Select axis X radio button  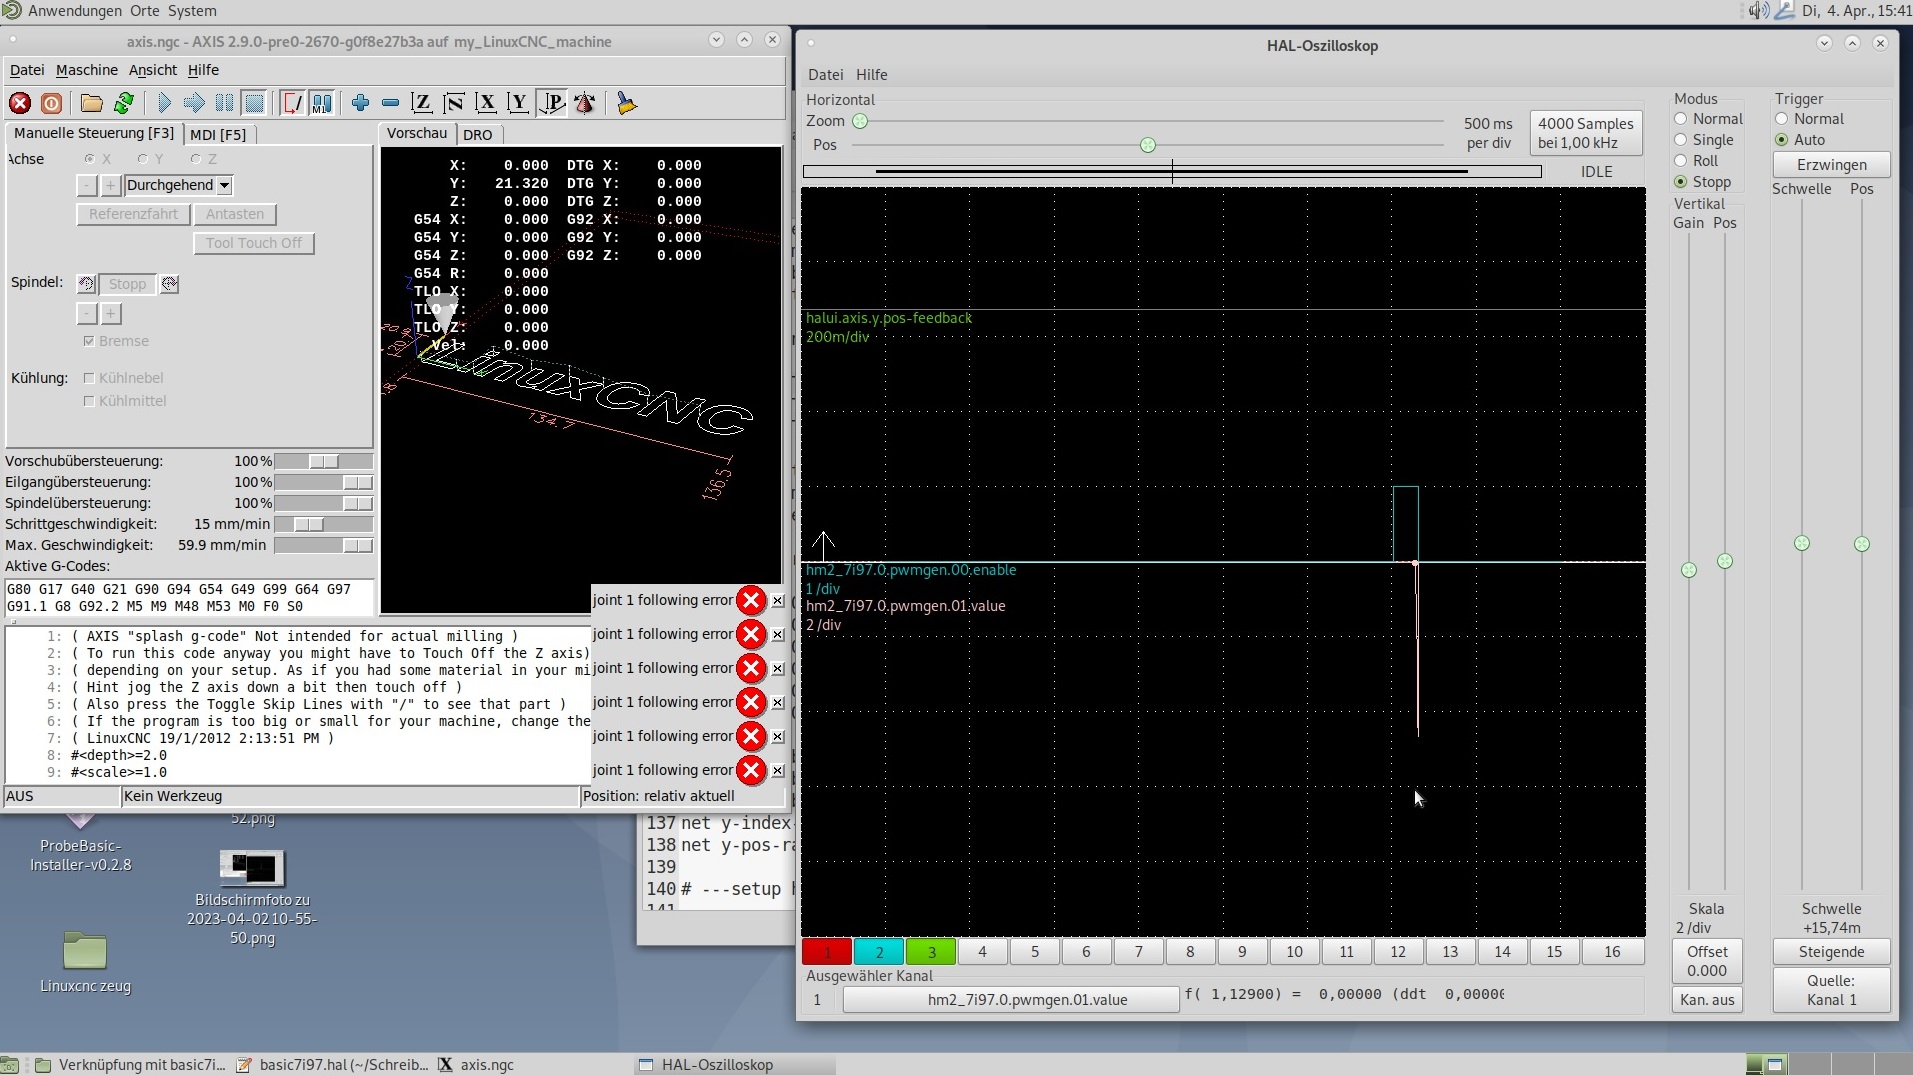[90, 159]
